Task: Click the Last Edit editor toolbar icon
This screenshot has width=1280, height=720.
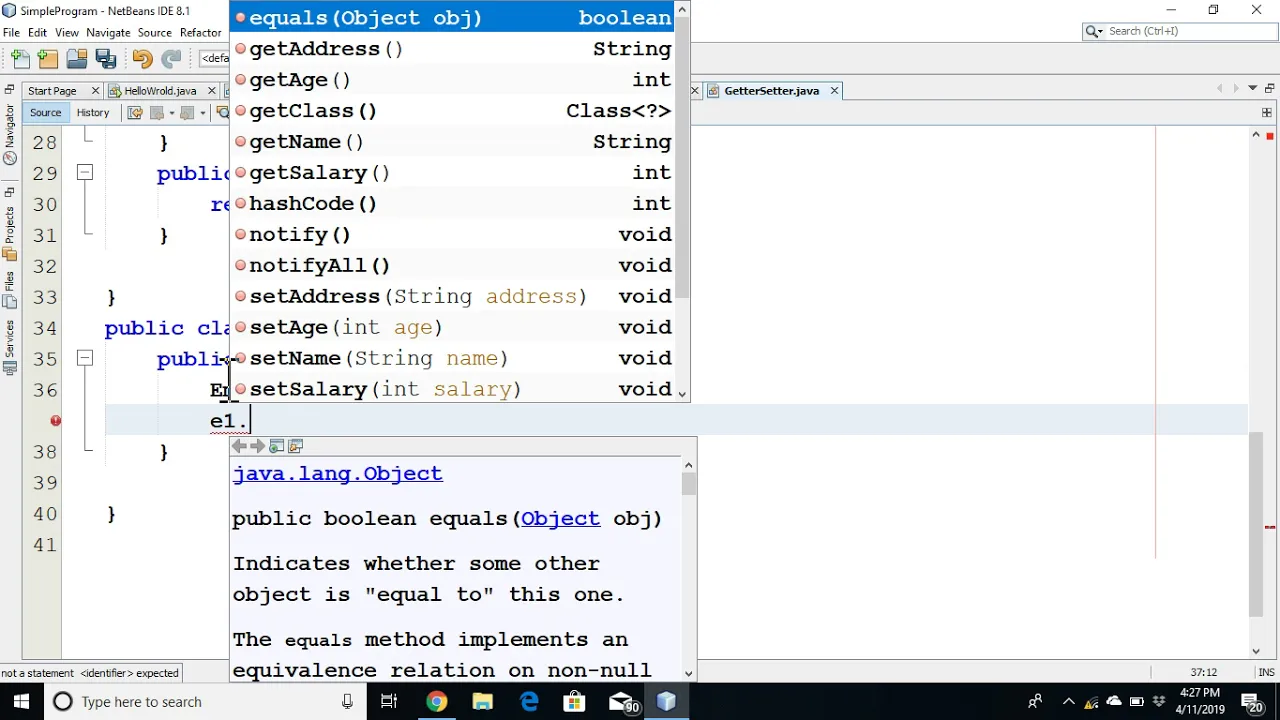Action: coord(135,113)
